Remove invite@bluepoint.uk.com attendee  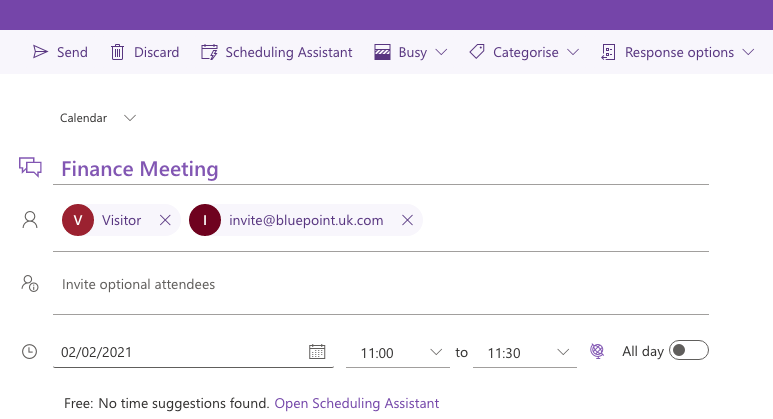tap(407, 220)
